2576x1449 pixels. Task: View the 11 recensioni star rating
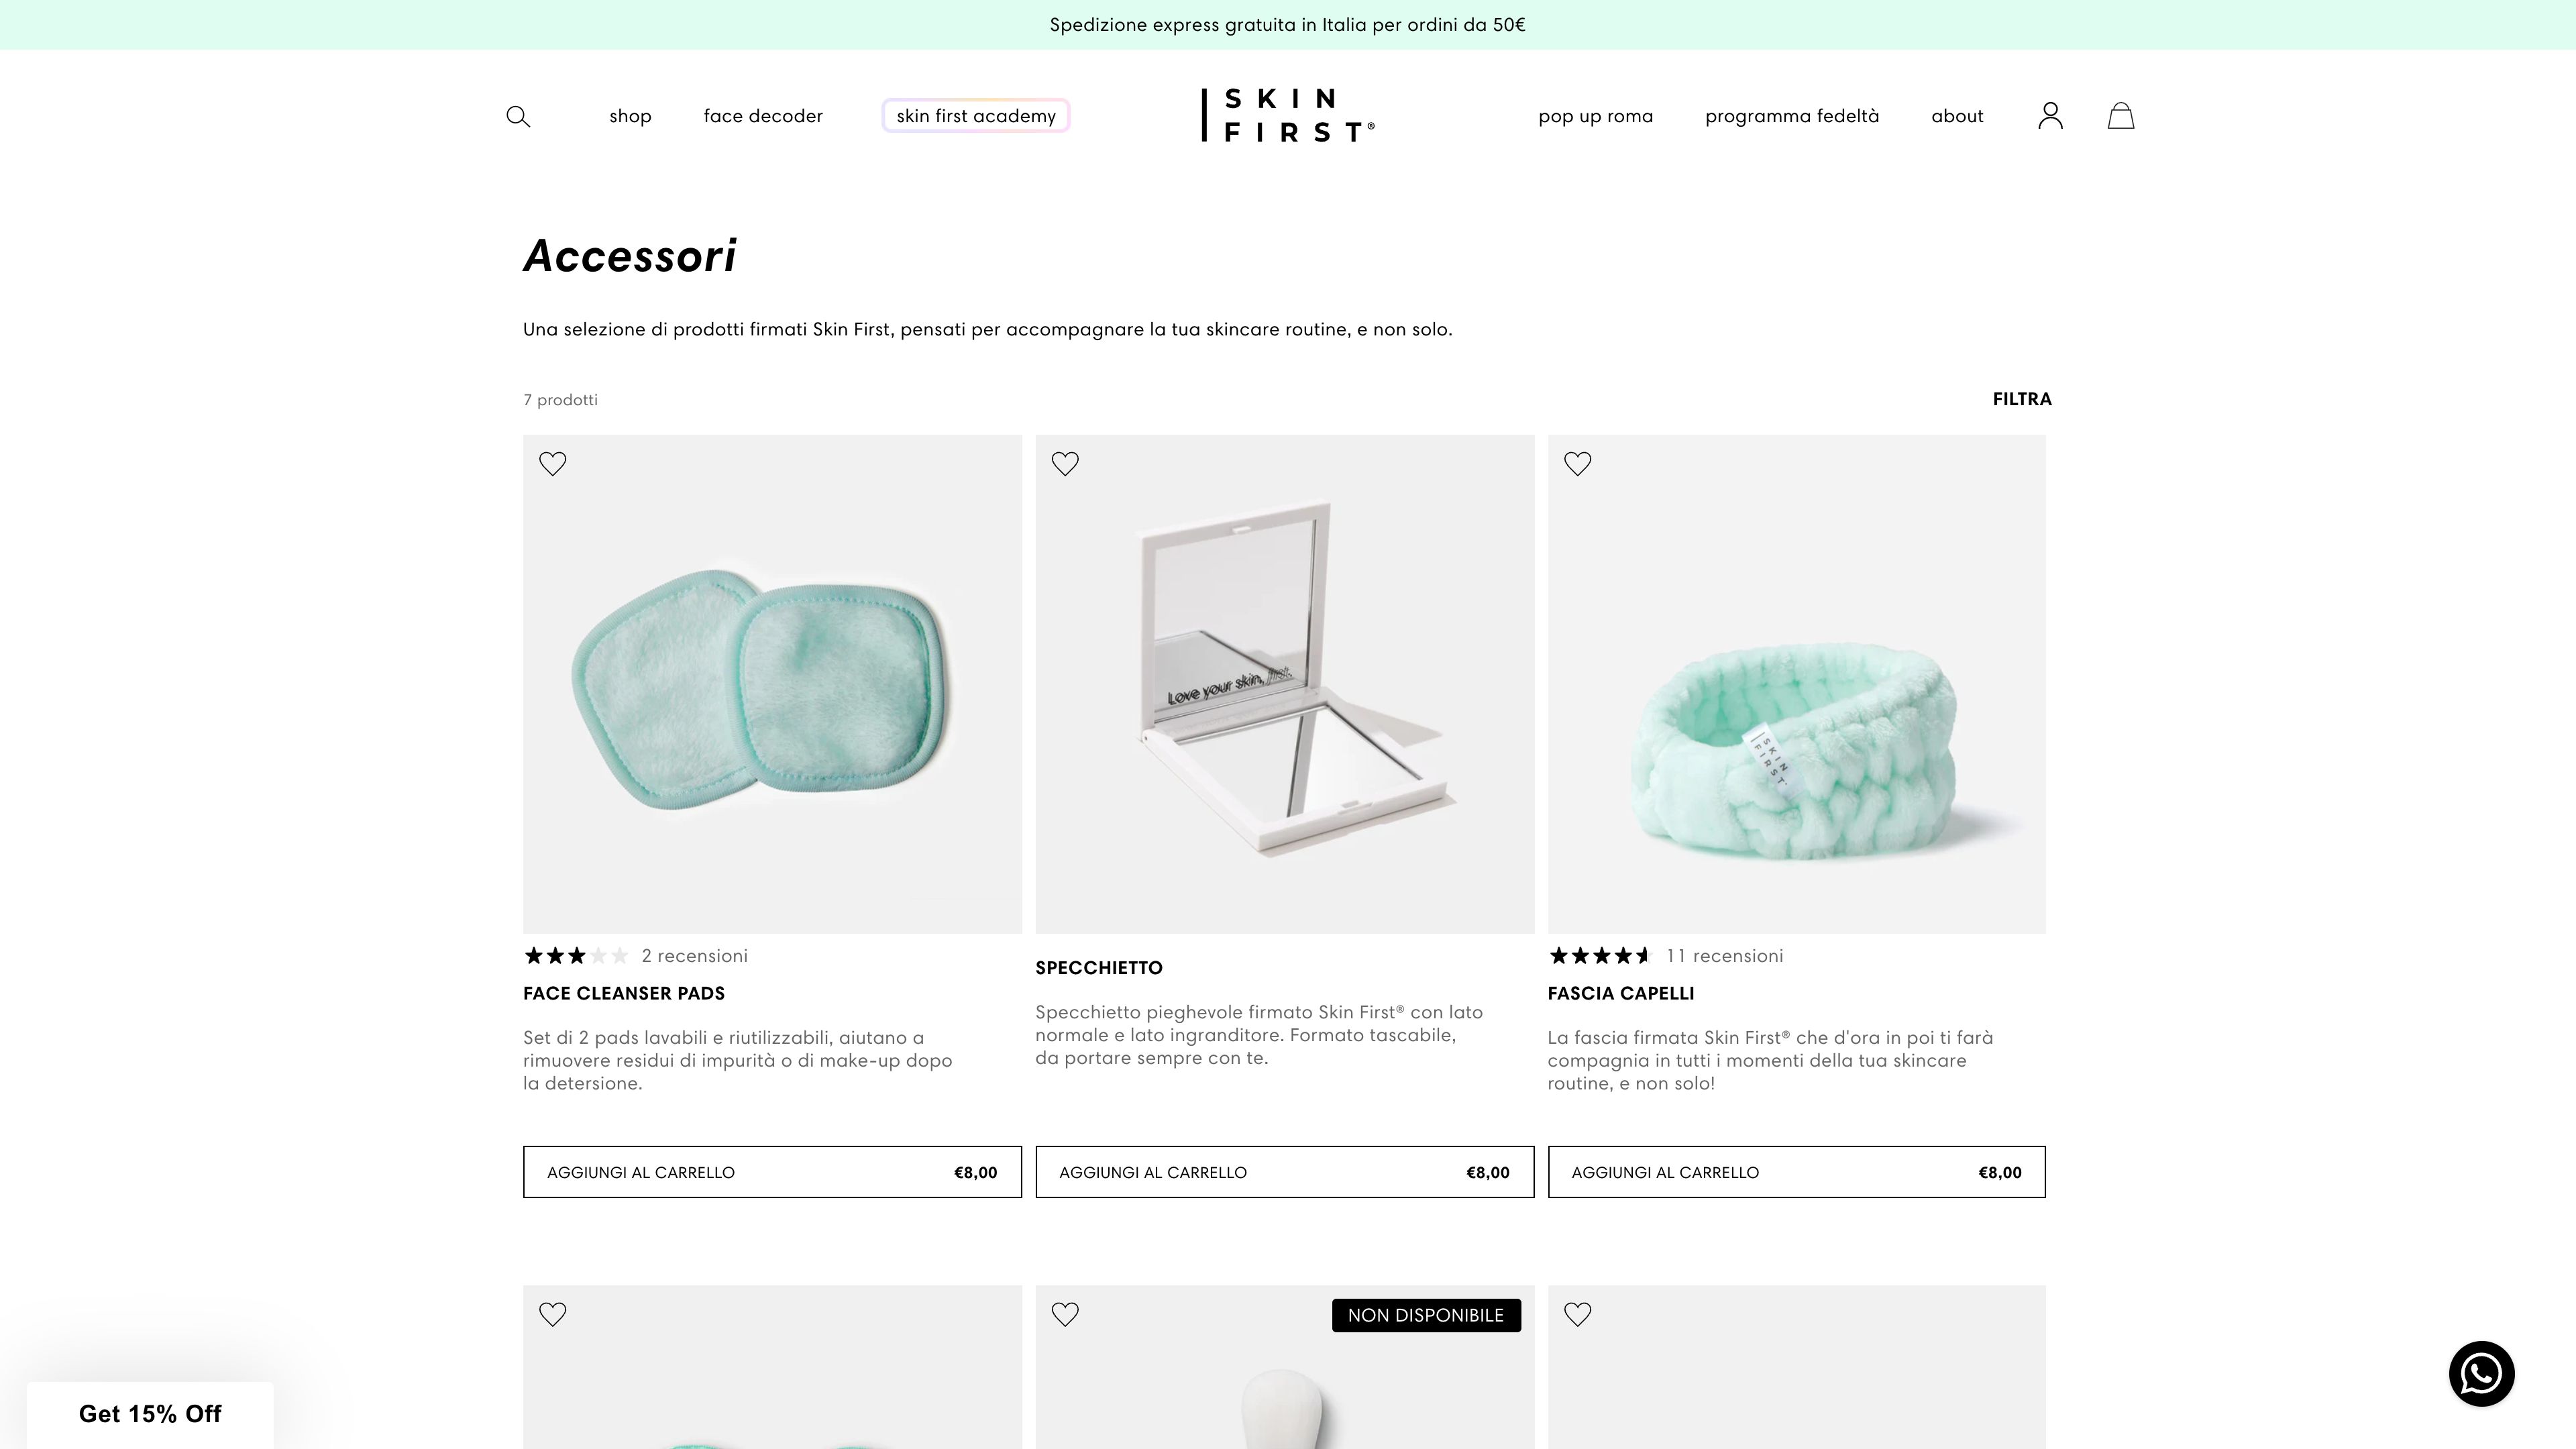click(1665, 956)
